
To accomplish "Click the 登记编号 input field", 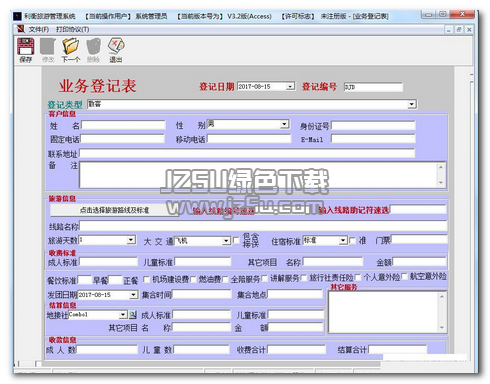I will [373, 87].
